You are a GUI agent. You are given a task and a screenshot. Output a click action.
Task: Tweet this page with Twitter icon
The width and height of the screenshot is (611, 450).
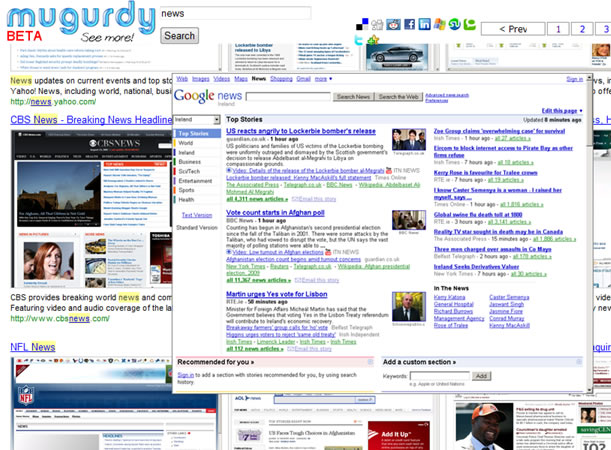click(x=359, y=39)
